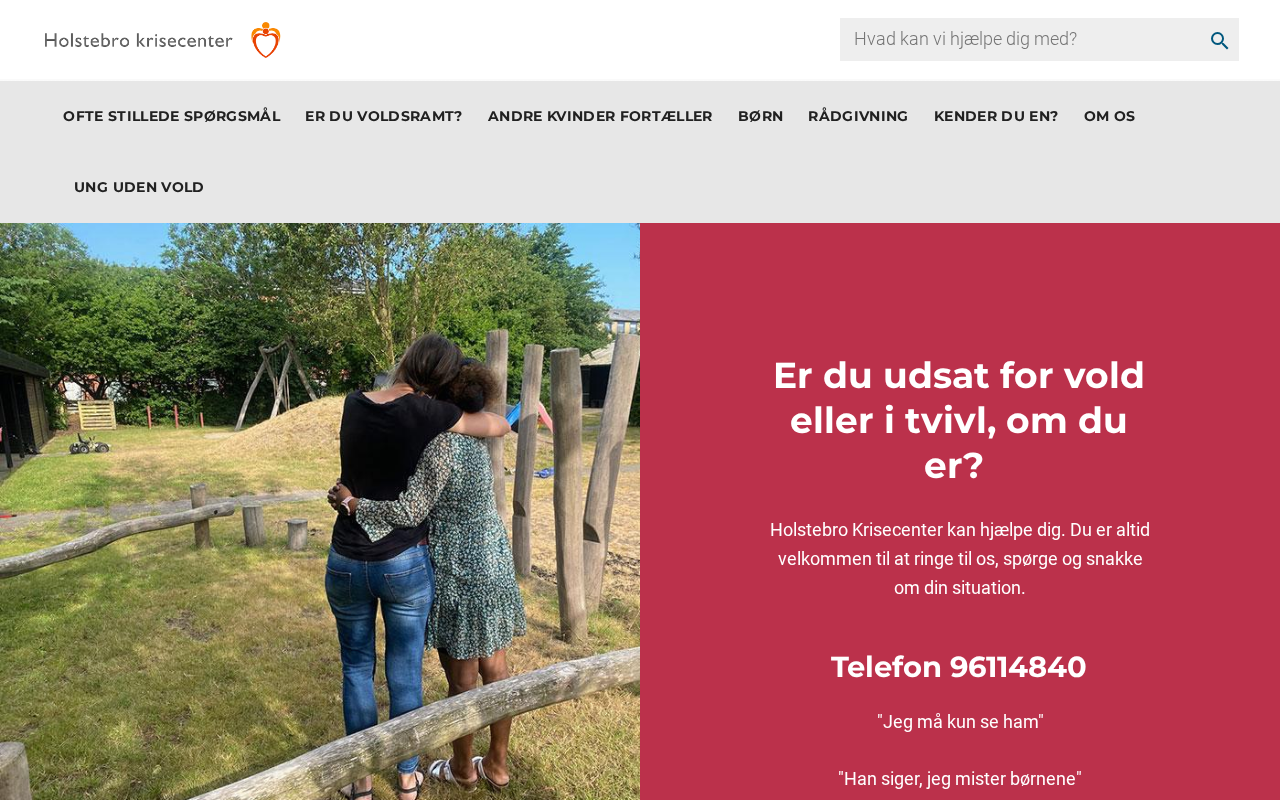
Task: Click the Telefon 96114840 heading
Action: tap(959, 667)
